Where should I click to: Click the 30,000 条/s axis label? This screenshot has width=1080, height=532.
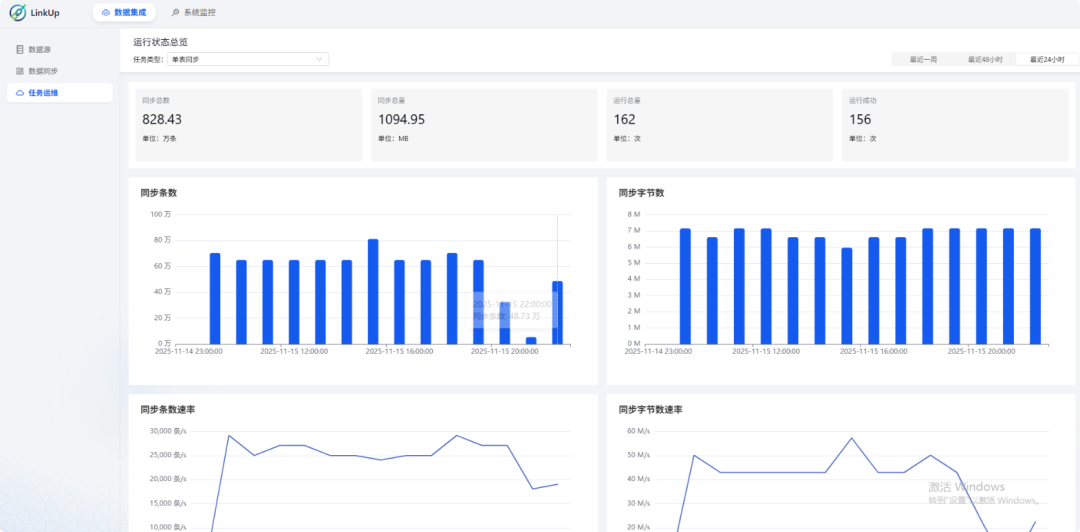click(x=169, y=431)
